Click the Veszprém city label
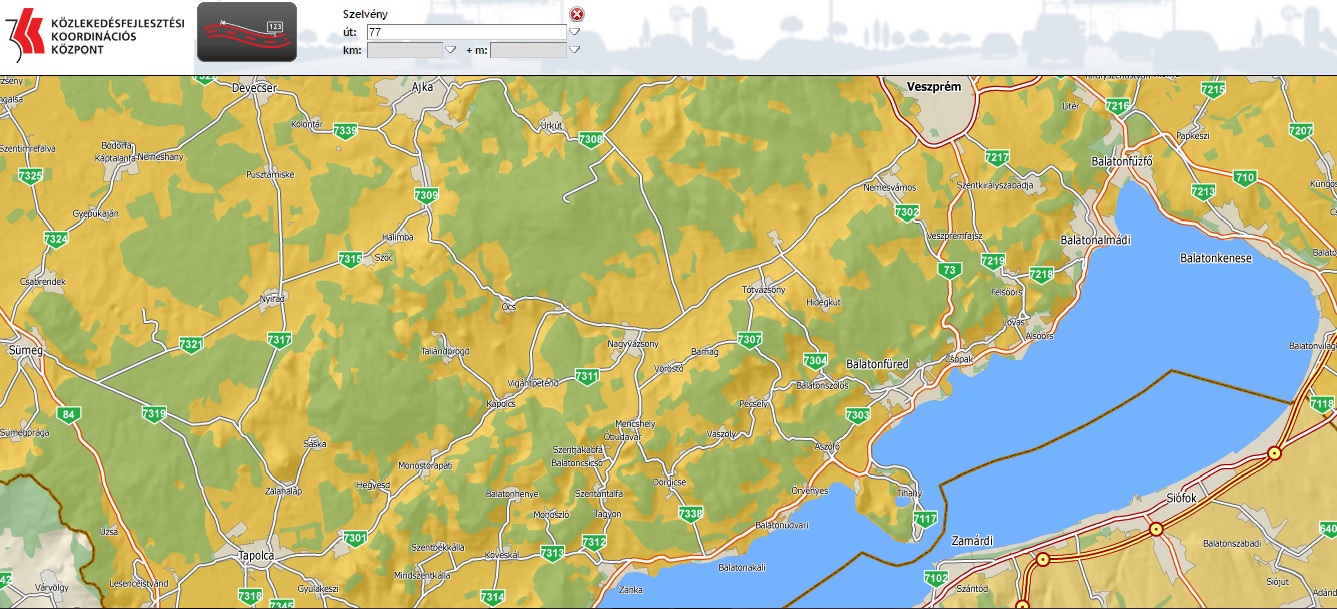This screenshot has height=609, width=1337. [x=933, y=87]
